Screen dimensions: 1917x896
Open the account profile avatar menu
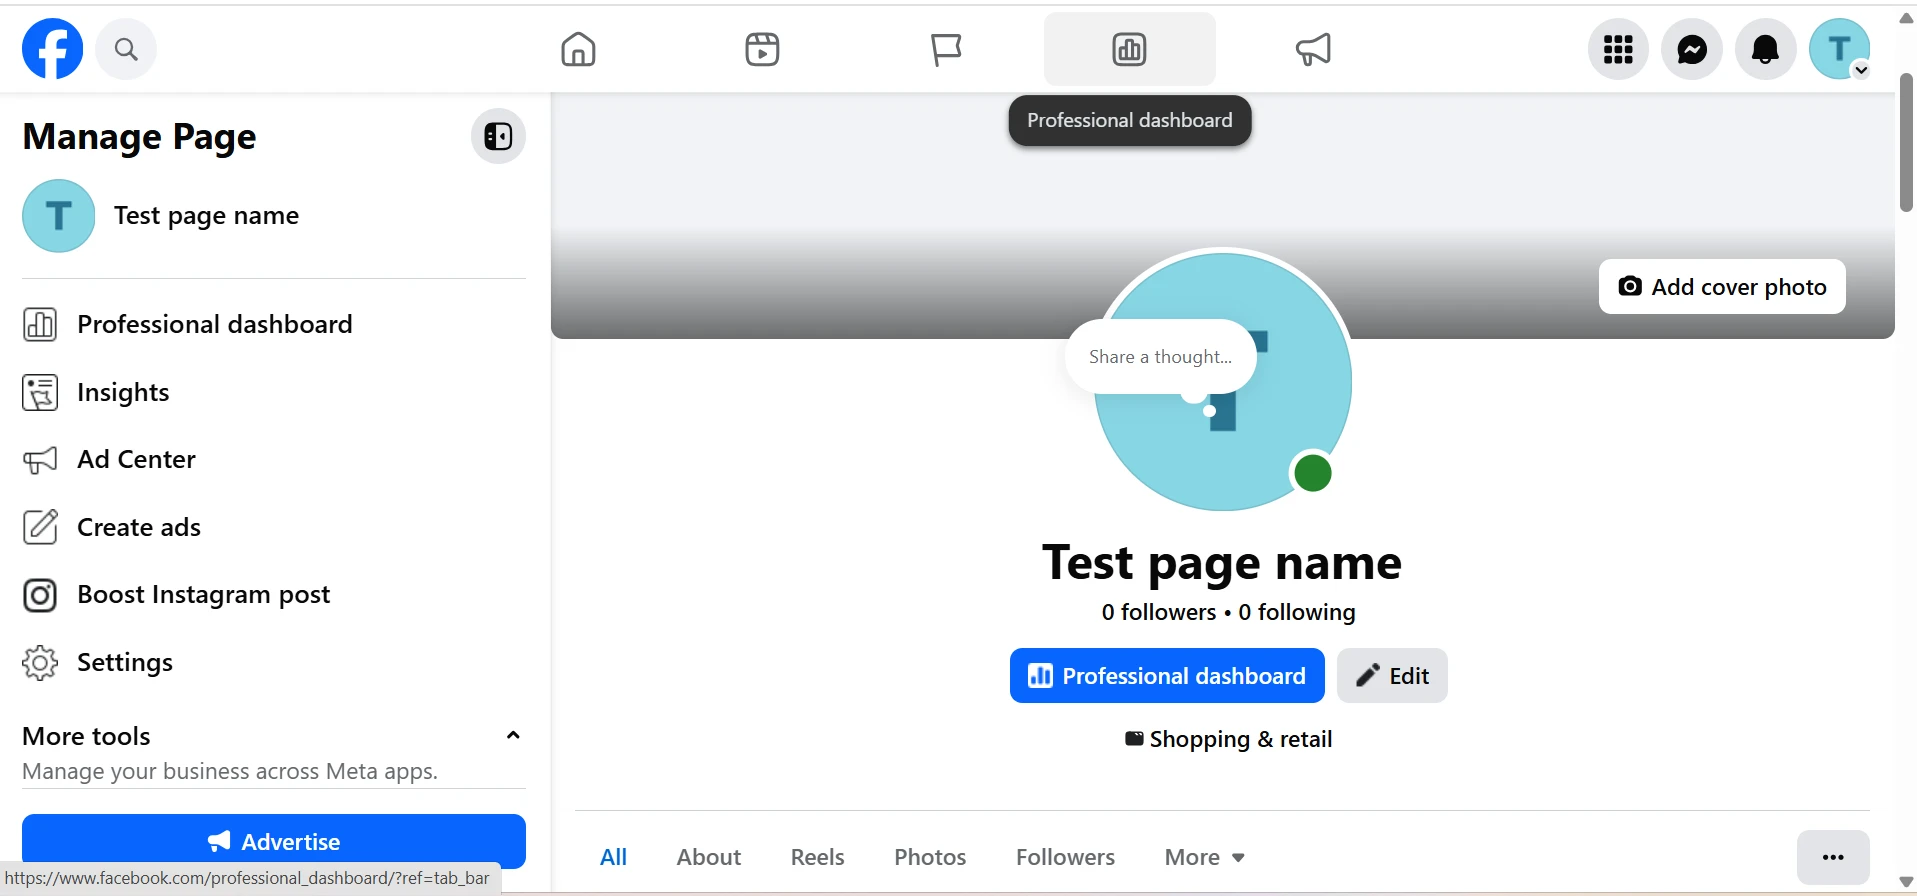(x=1840, y=49)
